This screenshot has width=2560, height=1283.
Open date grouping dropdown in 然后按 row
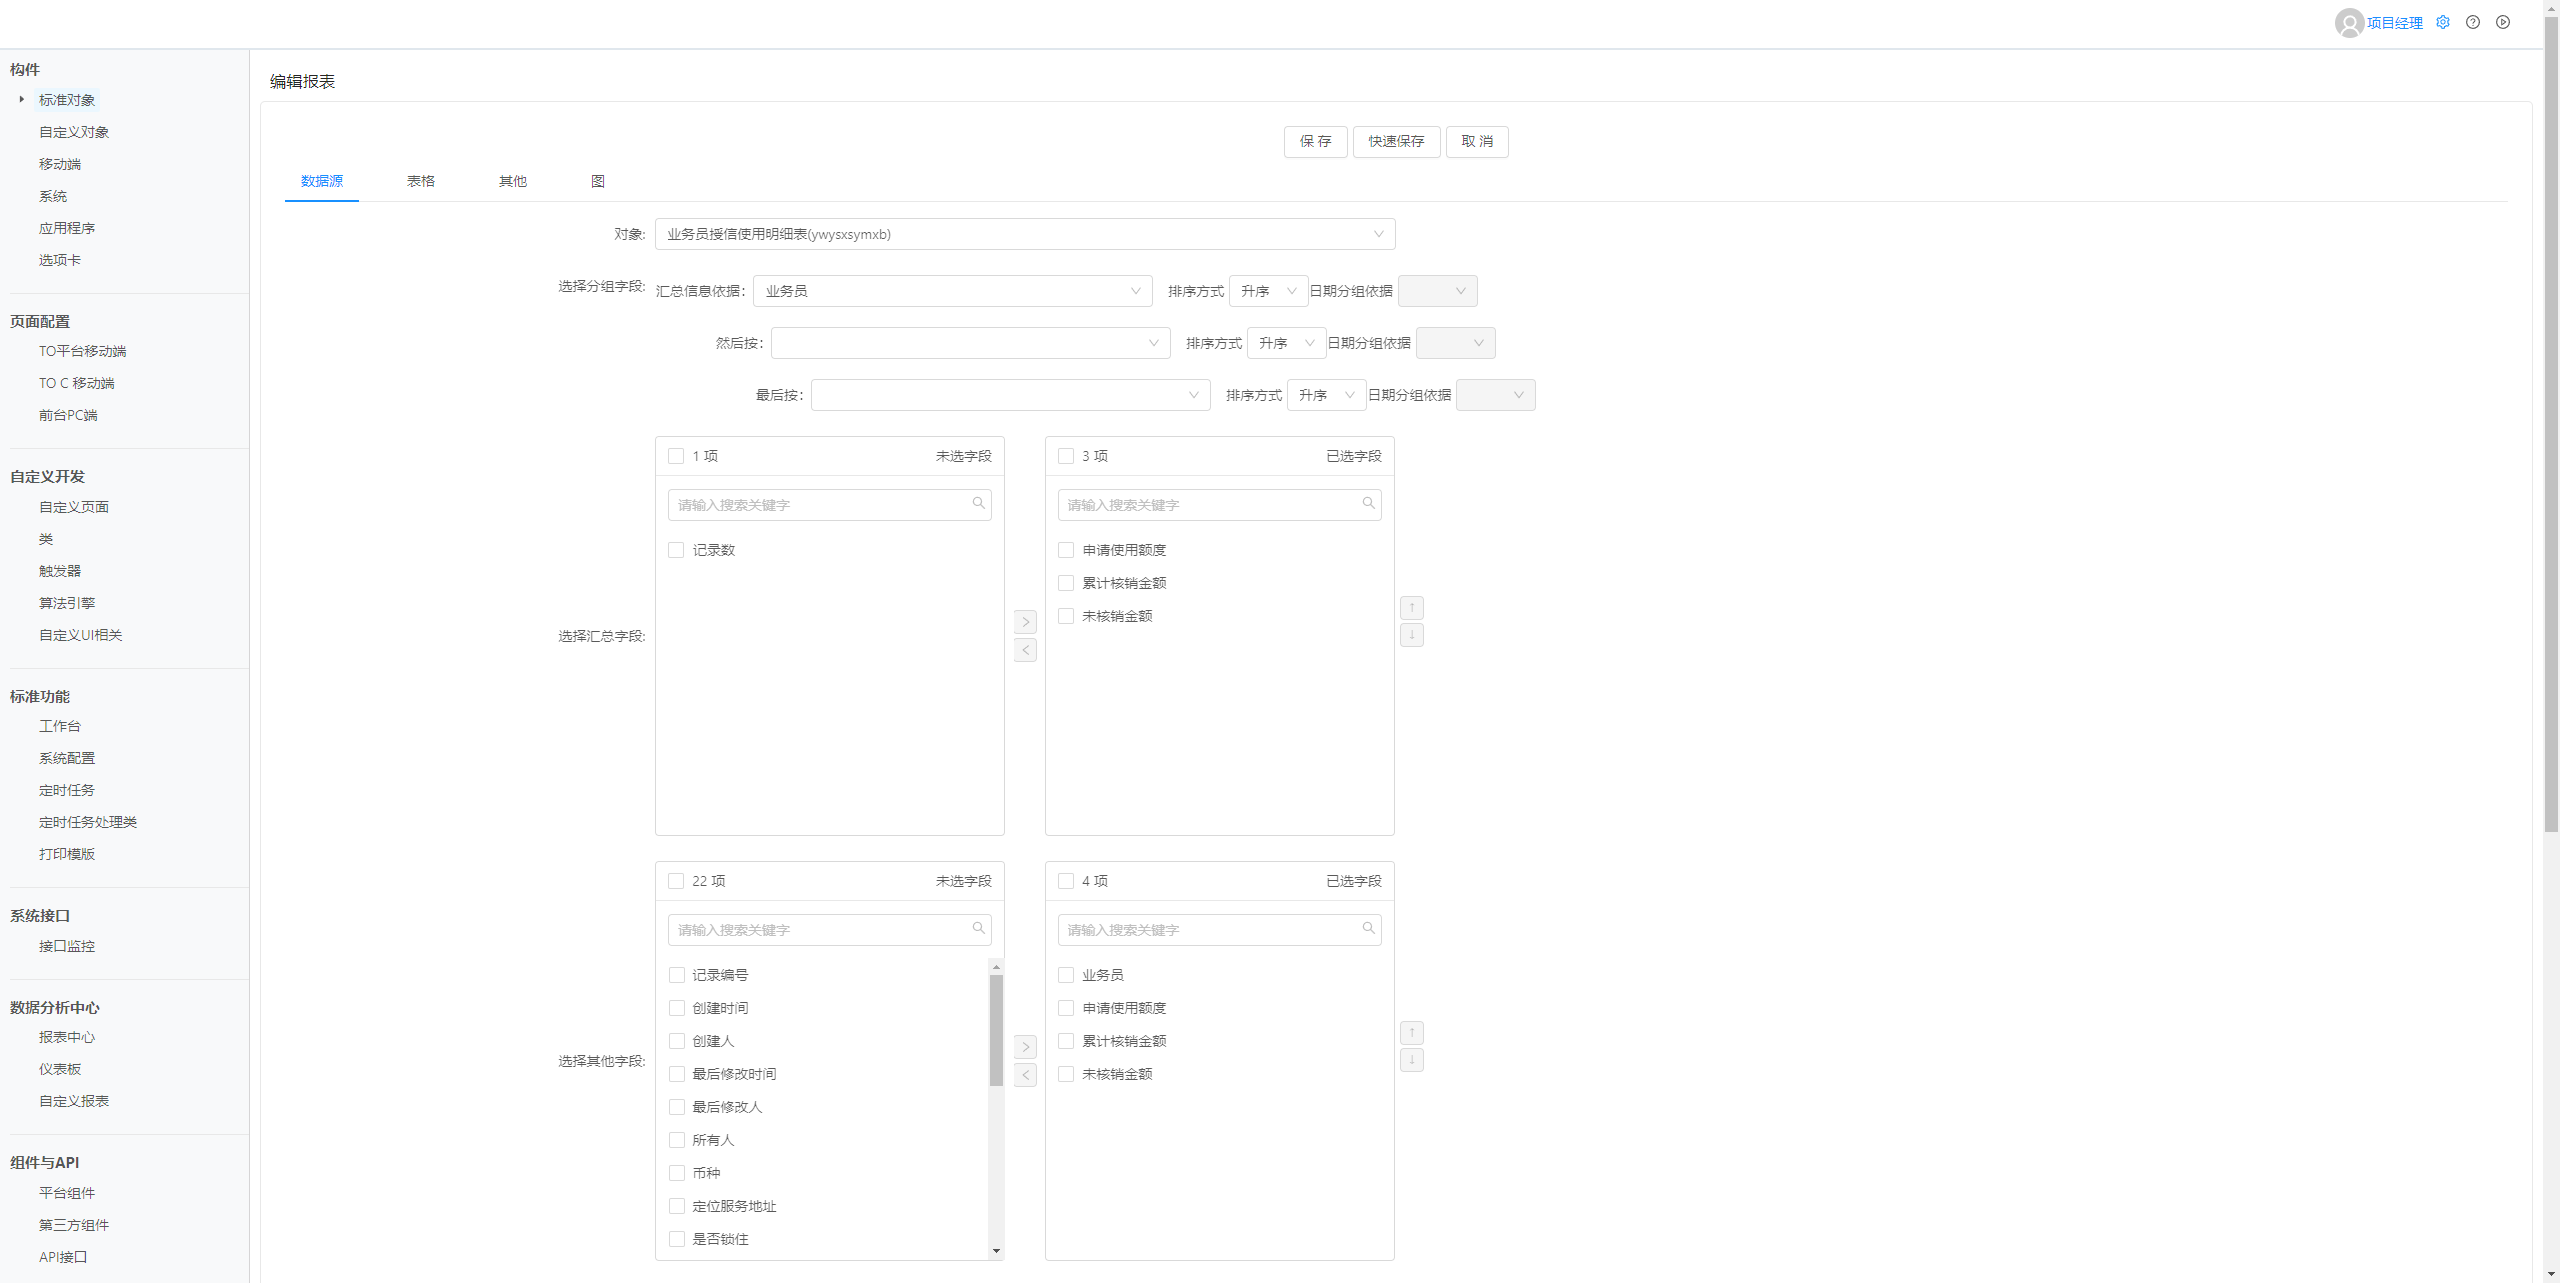(1455, 343)
